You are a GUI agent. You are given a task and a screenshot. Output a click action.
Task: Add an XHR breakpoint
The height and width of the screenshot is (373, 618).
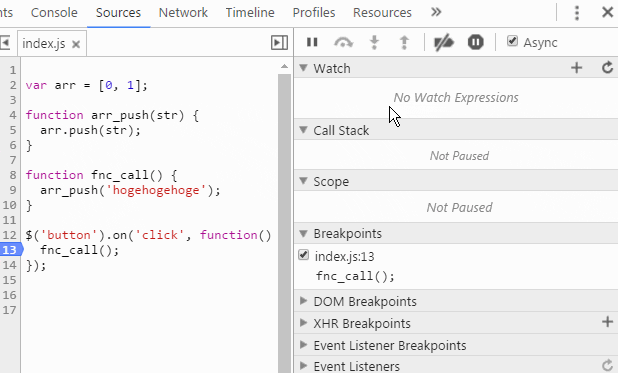tap(607, 322)
